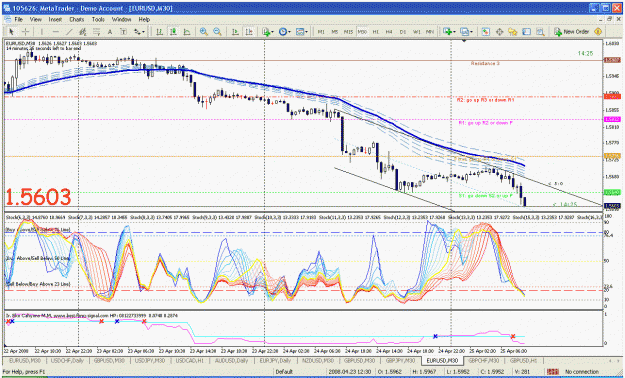
Task: Toggle the M15 timeframe button
Action: 348,32
